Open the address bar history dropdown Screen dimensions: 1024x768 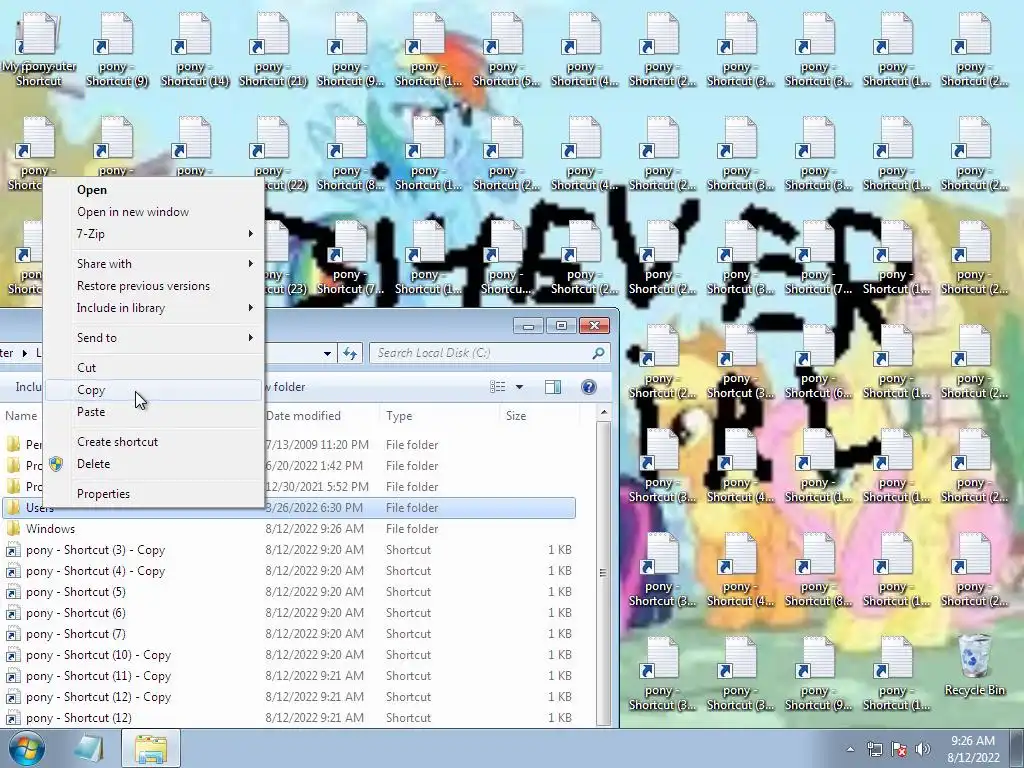pos(327,353)
